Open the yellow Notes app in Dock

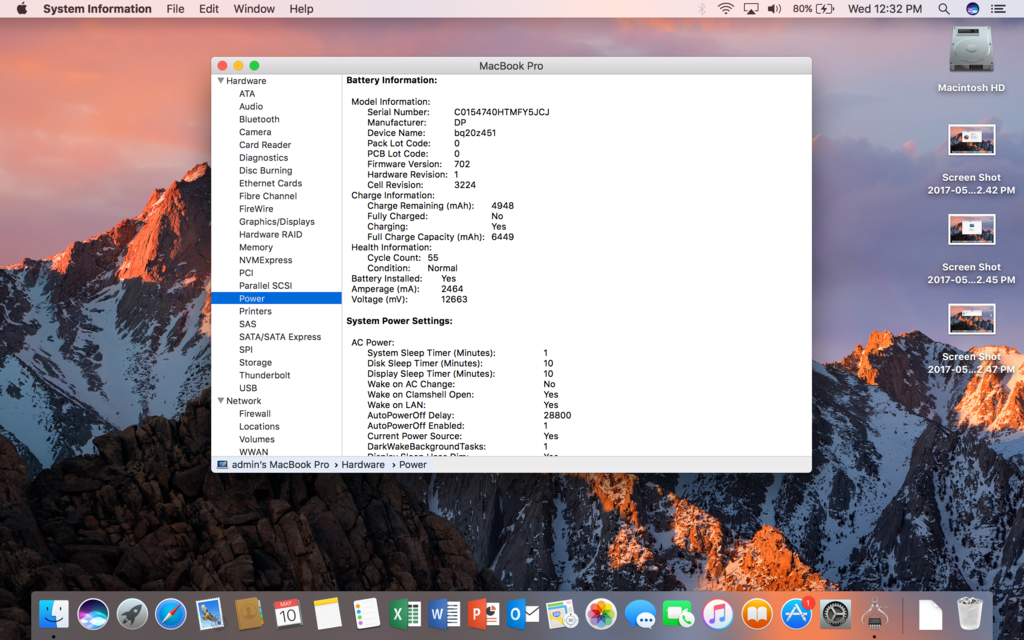(x=327, y=614)
